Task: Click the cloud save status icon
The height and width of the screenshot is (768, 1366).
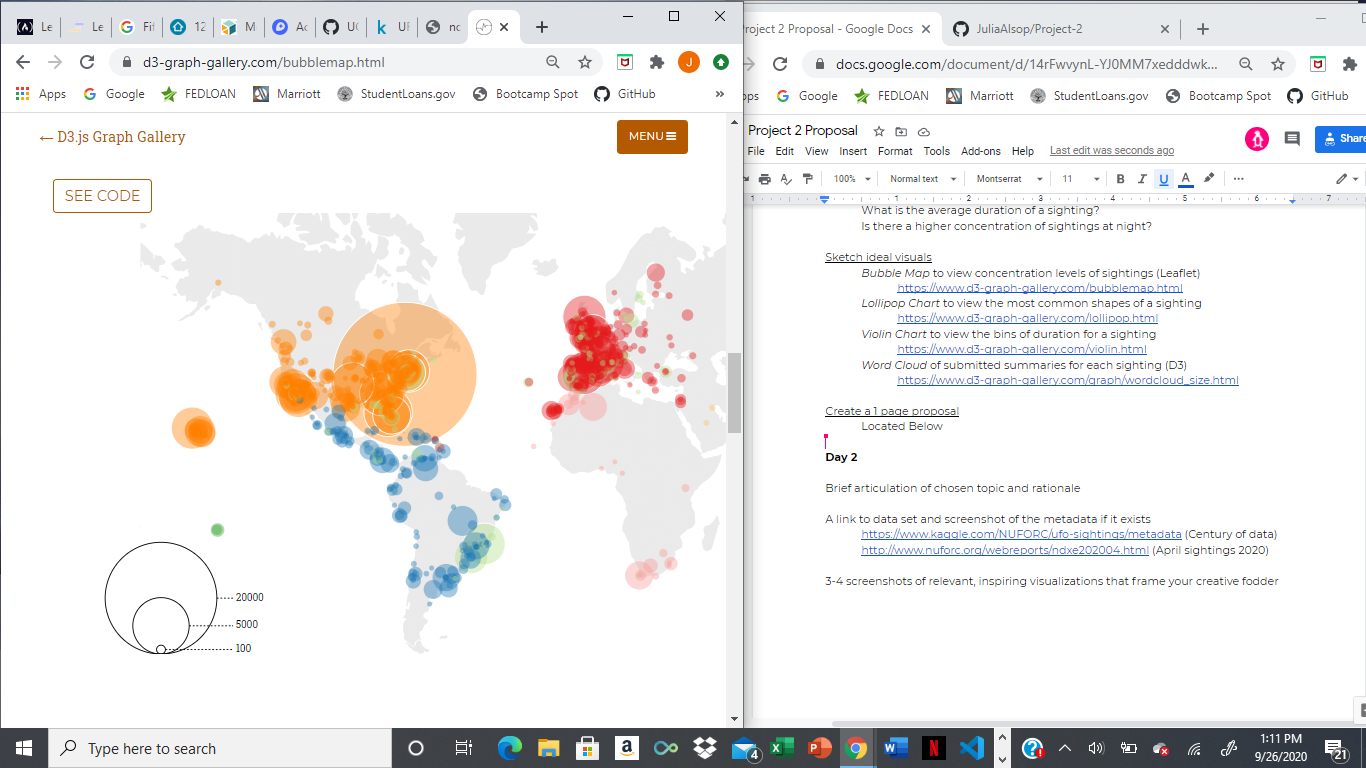Action: point(923,131)
